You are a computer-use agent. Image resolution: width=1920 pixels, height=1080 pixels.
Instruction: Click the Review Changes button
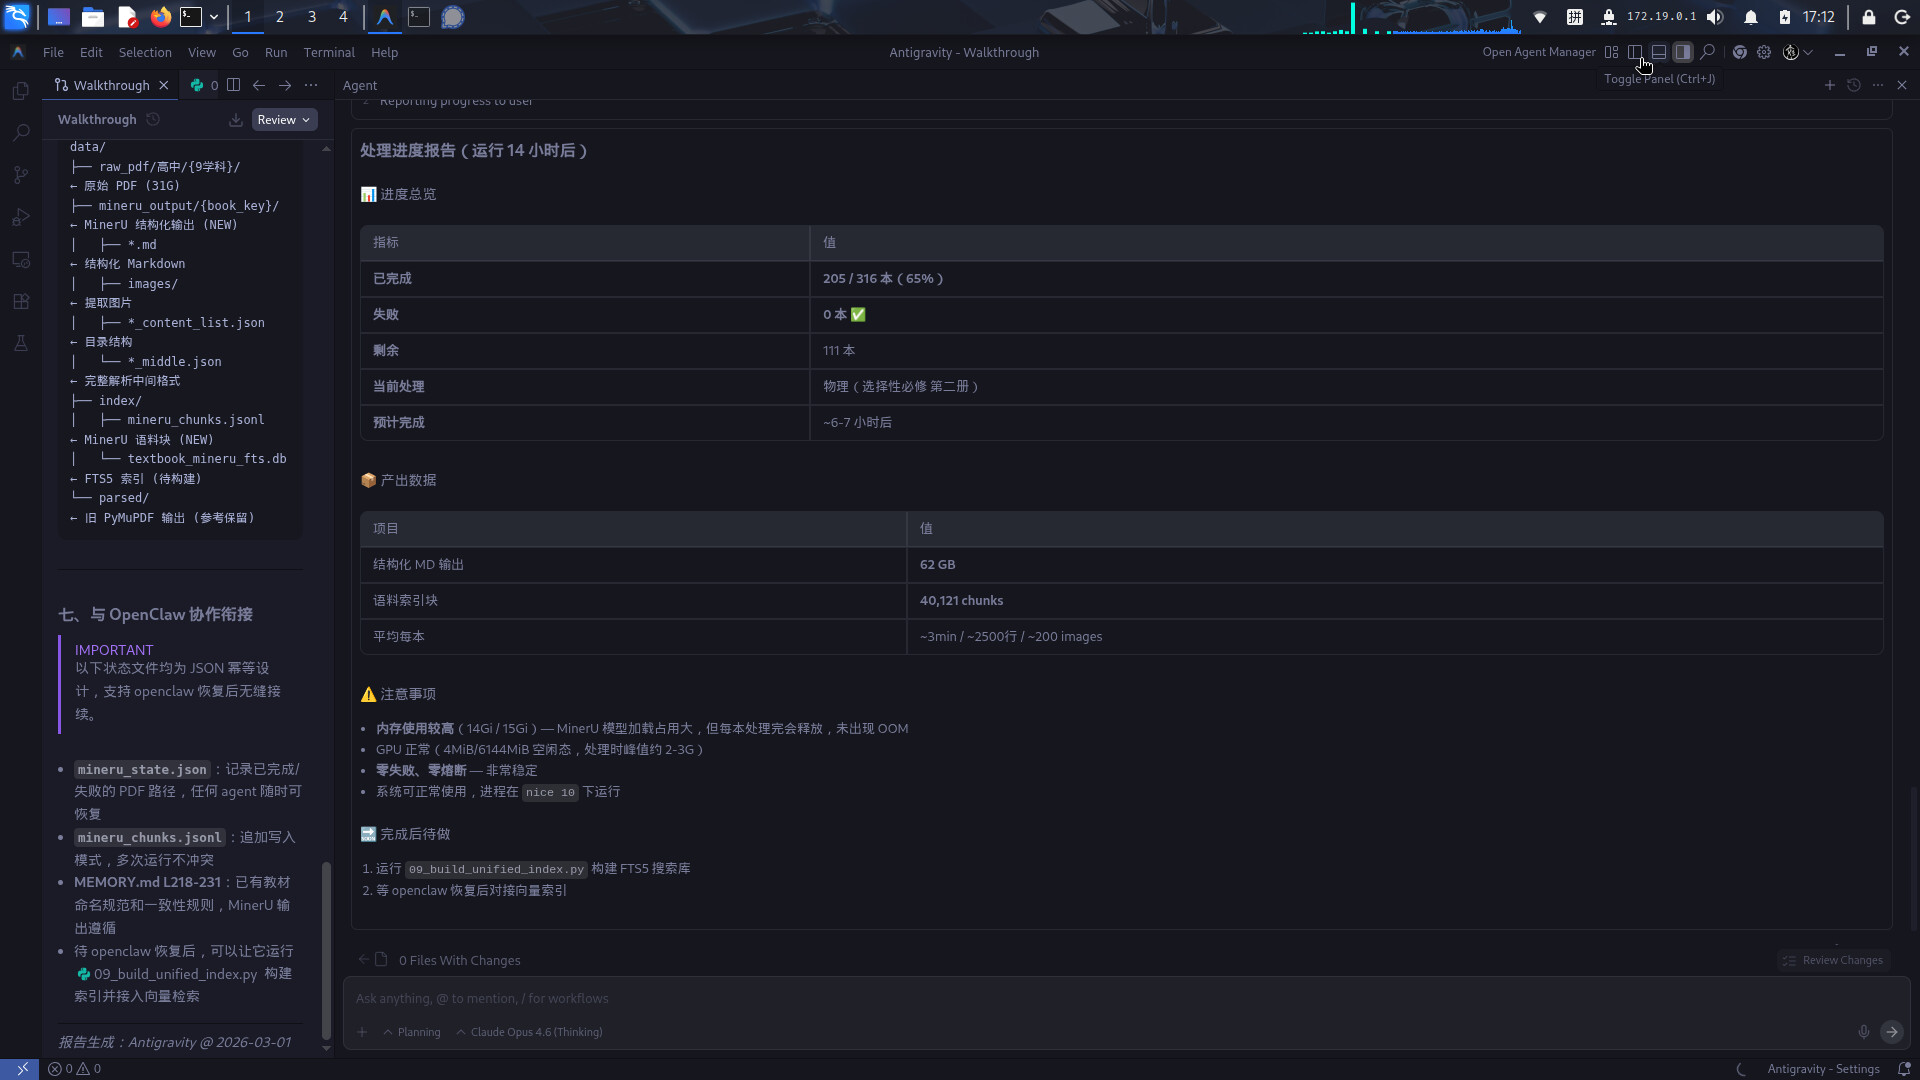tap(1833, 960)
